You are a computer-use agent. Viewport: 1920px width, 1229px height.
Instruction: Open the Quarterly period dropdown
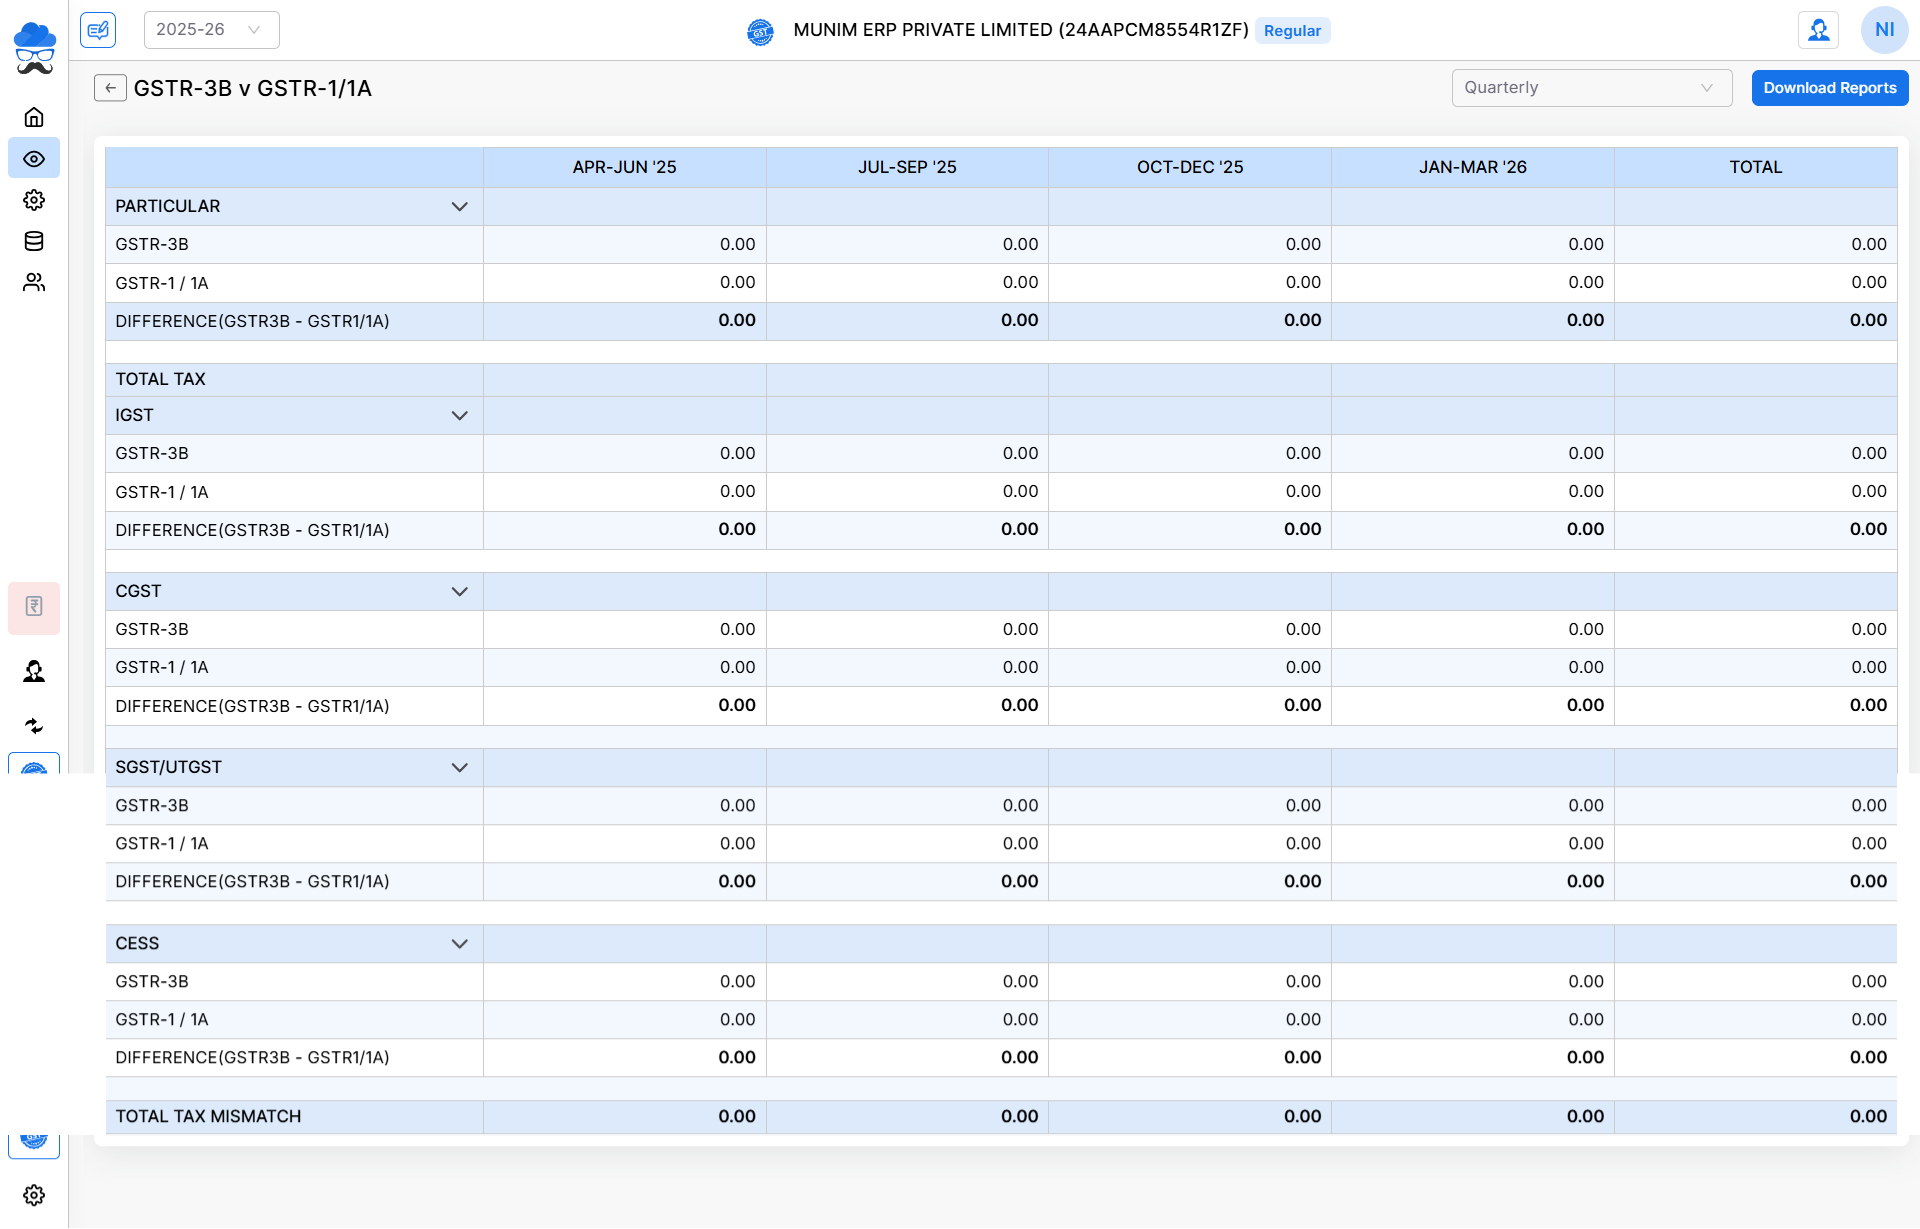click(x=1590, y=88)
